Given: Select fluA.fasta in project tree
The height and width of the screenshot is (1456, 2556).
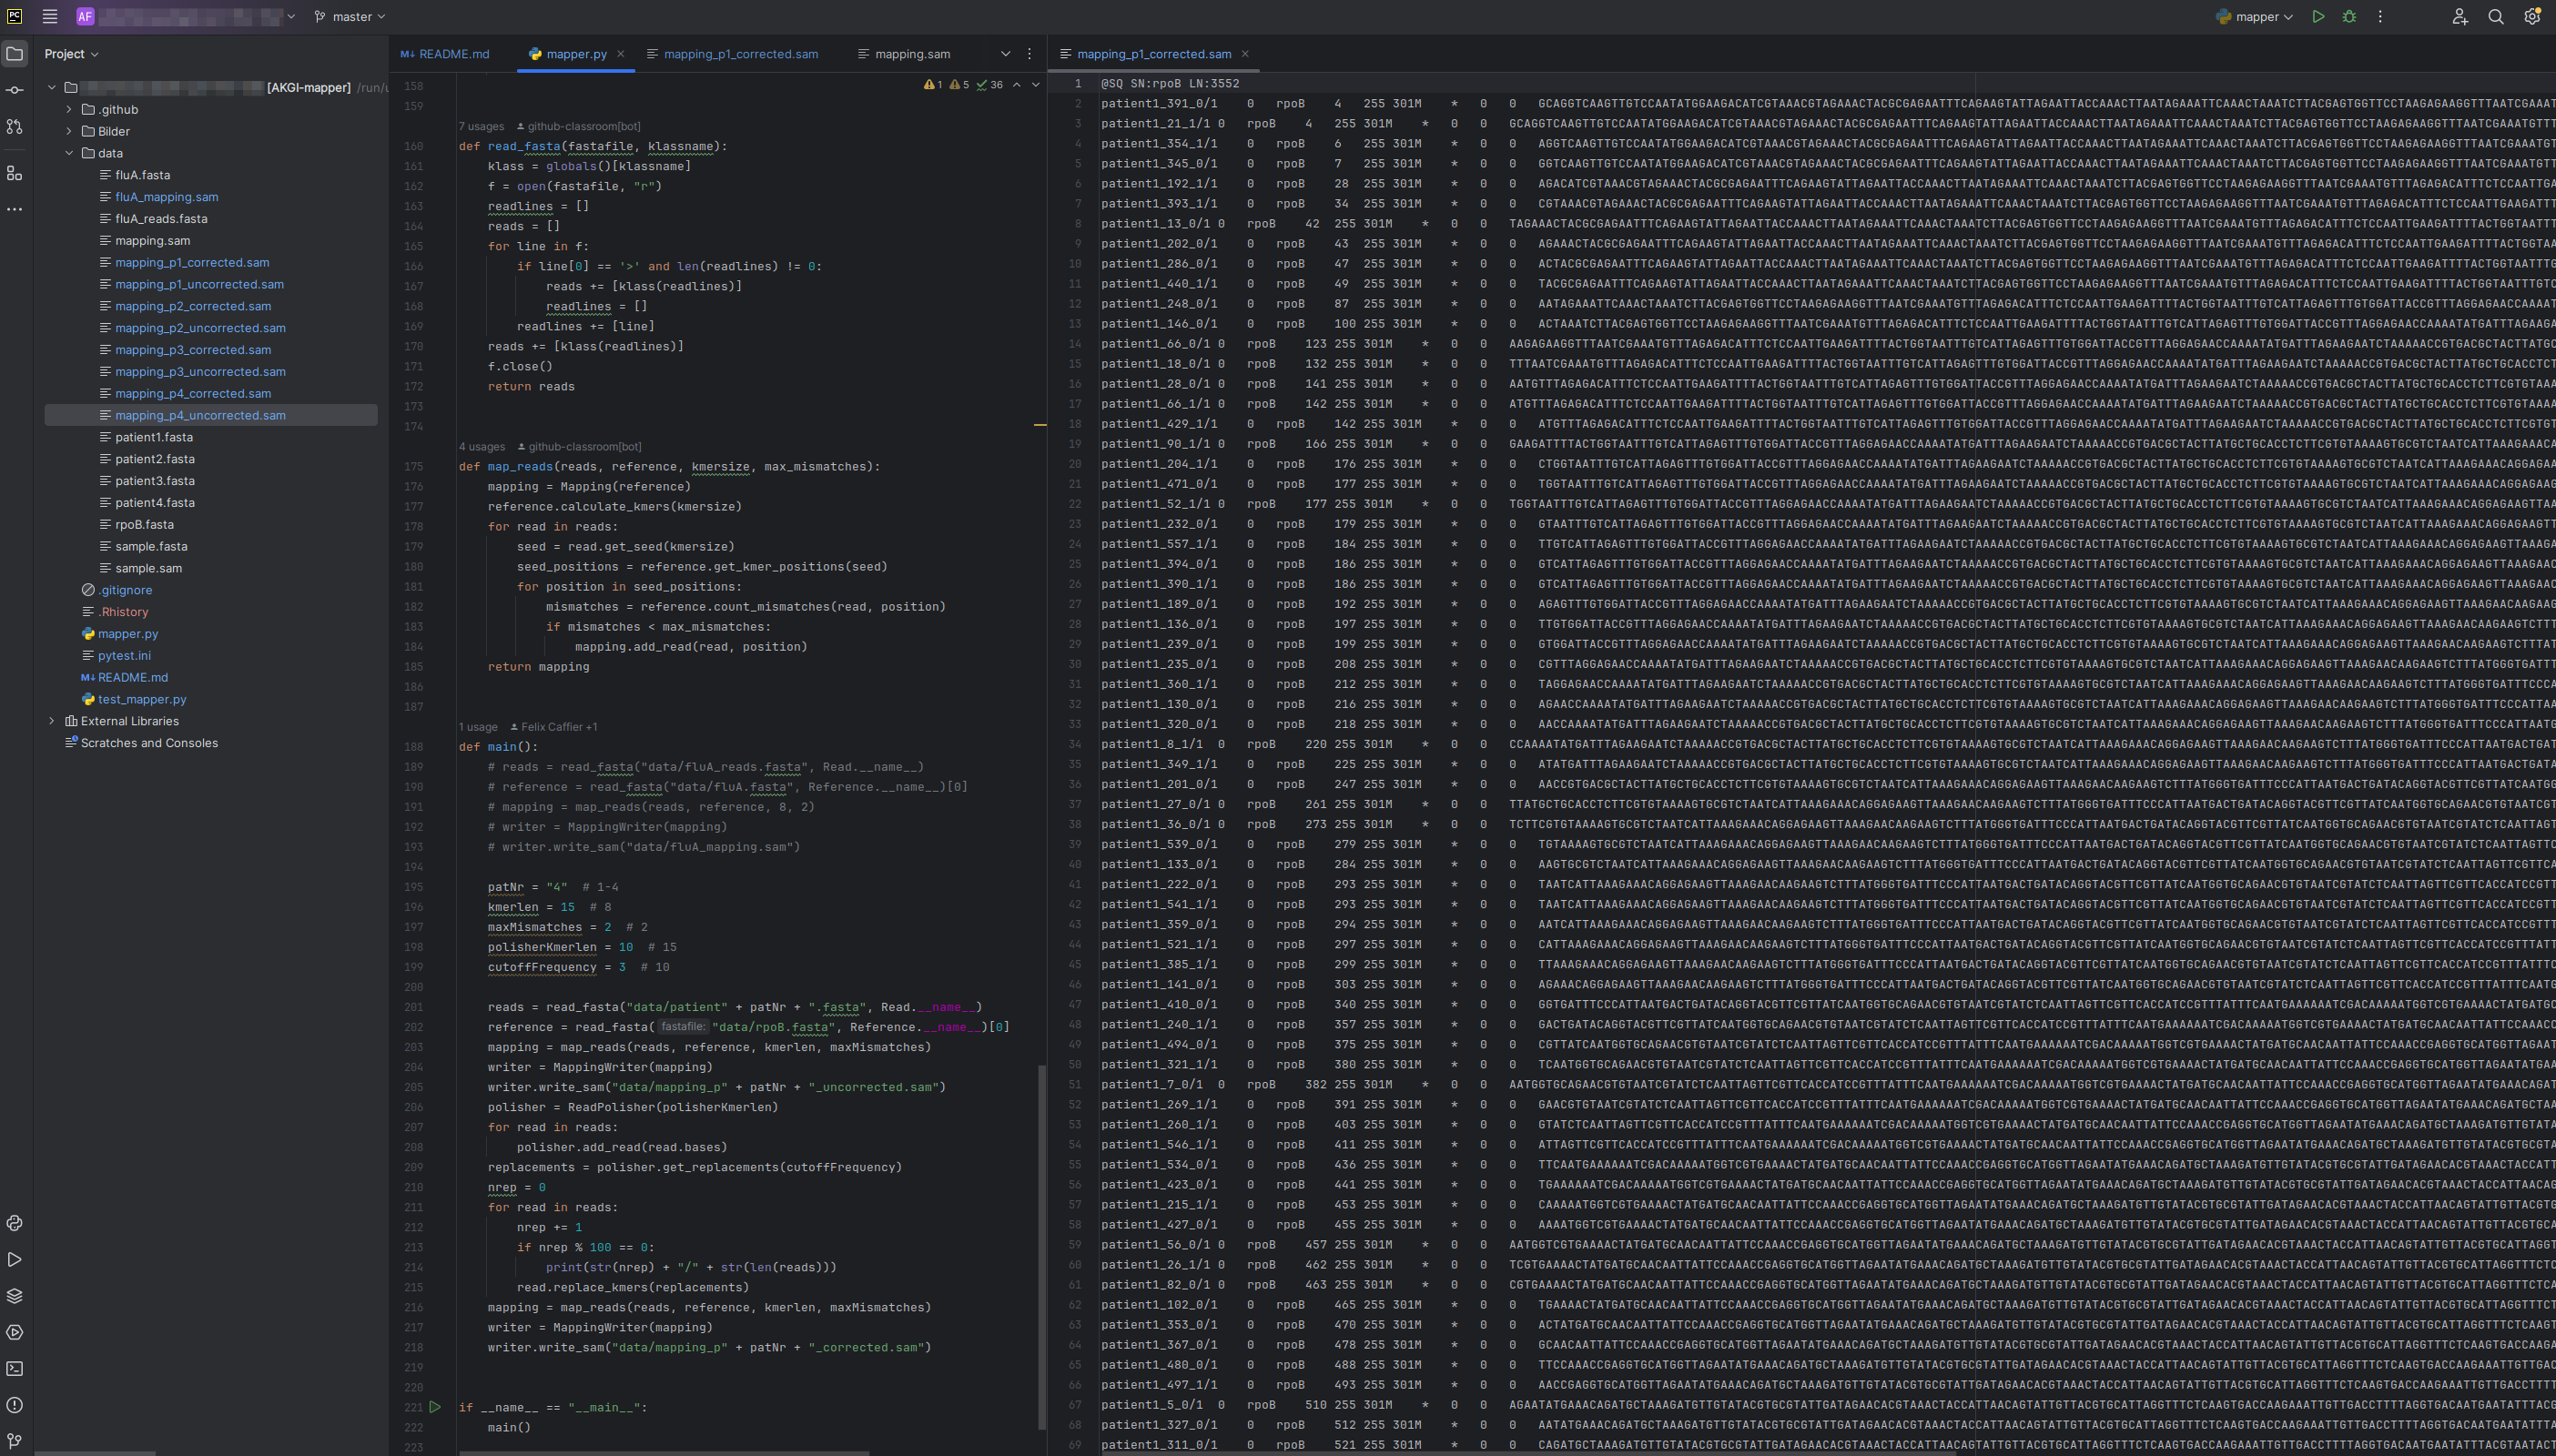Looking at the screenshot, I should click(x=142, y=175).
